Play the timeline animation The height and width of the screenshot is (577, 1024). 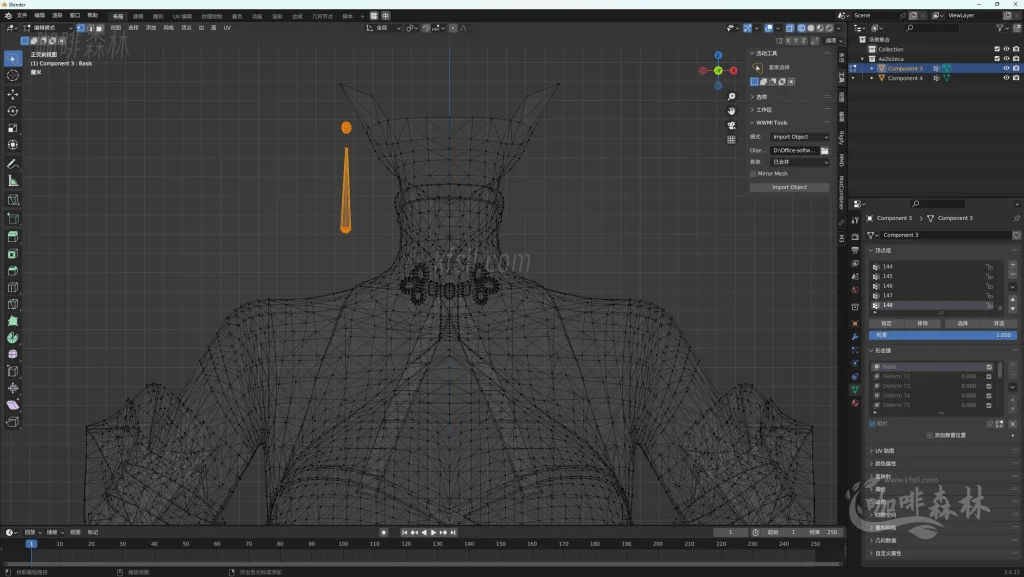[433, 533]
